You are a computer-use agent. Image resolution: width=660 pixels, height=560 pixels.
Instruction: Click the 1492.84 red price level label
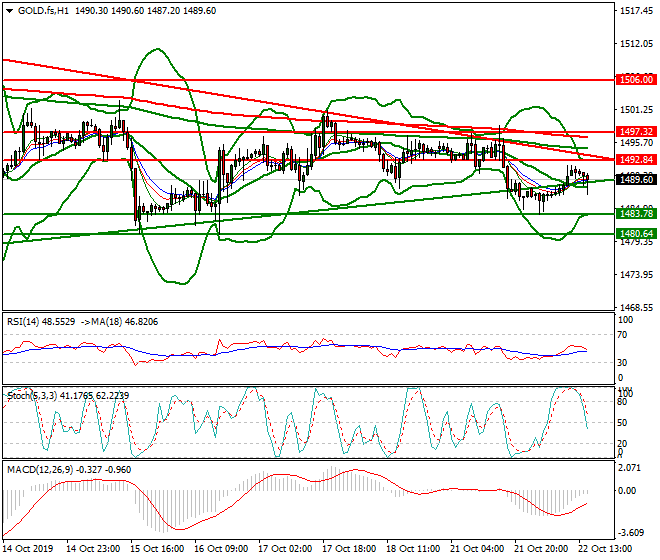[x=636, y=160]
